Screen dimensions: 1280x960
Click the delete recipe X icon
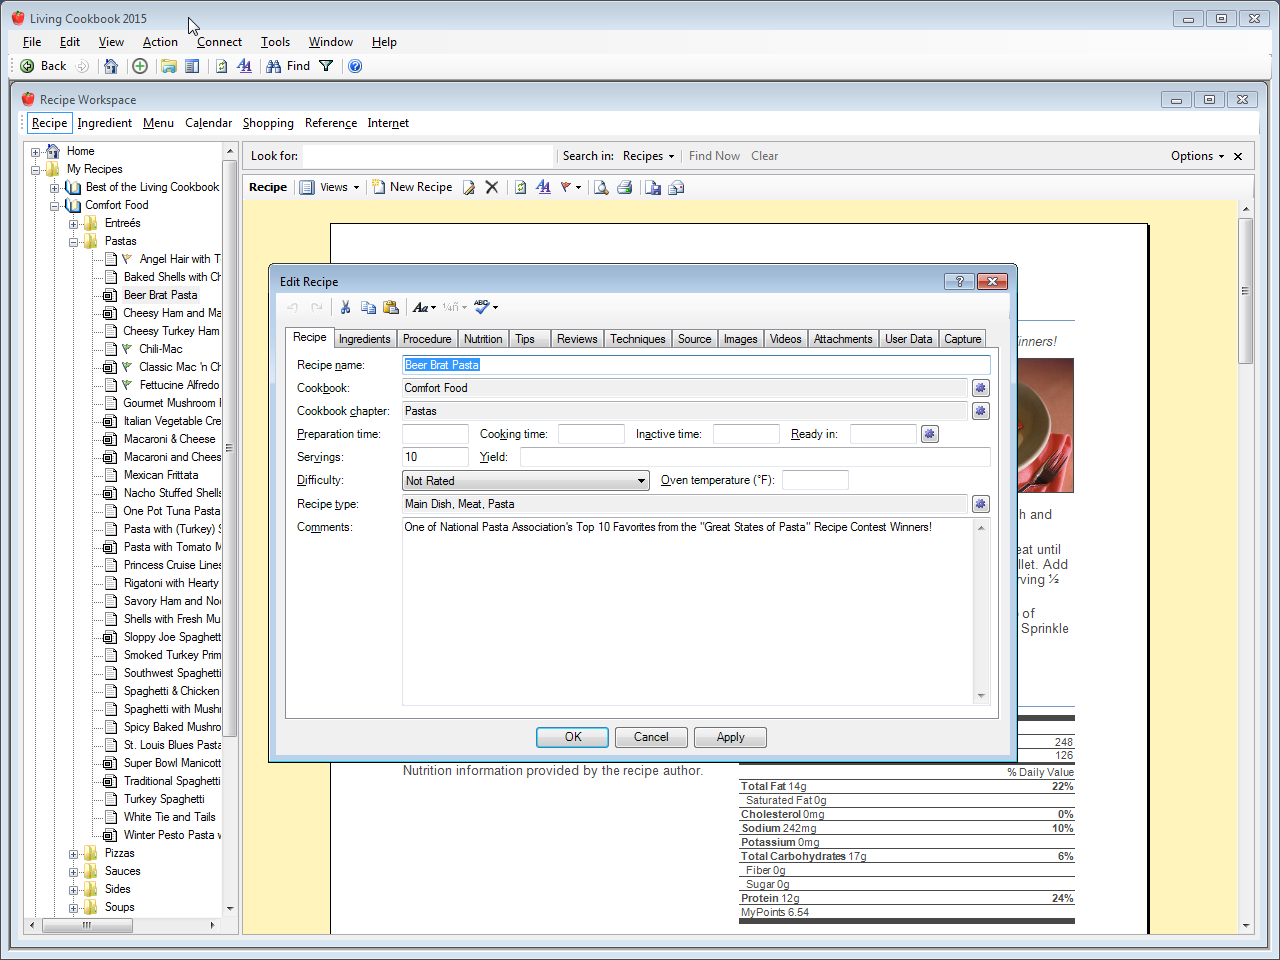coord(491,187)
